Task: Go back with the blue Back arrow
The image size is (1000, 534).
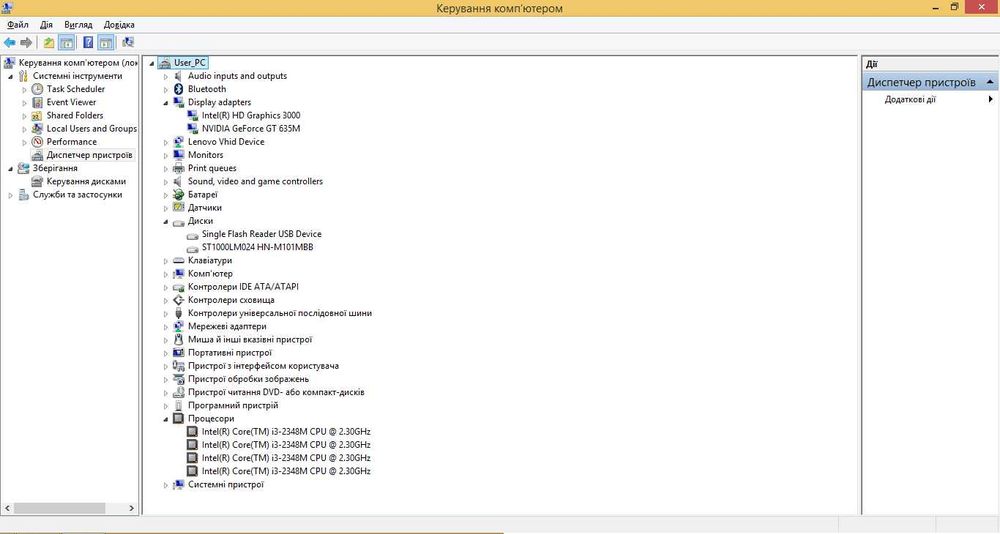Action: point(10,43)
